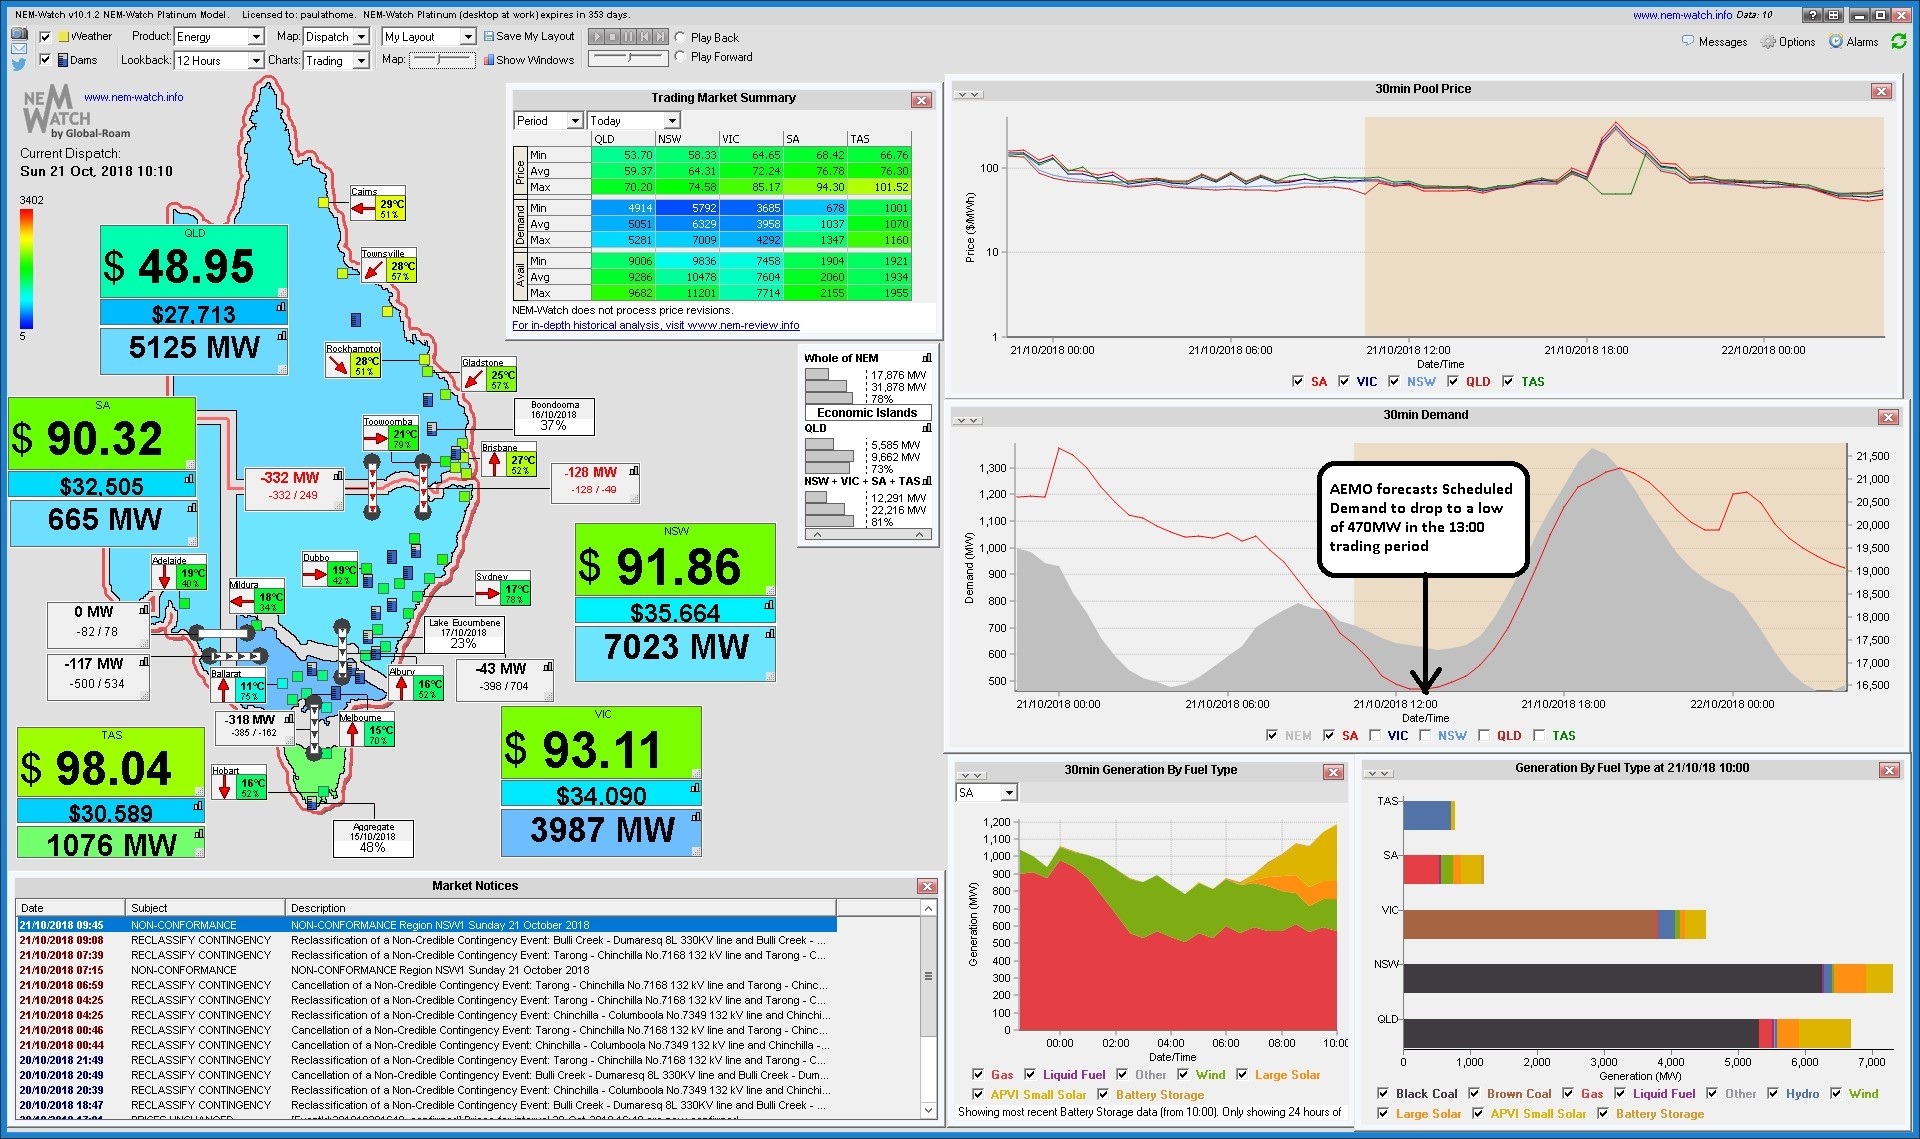This screenshot has height=1139, width=1920.
Task: Toggle SA checkbox in 30min Pool Price legend
Action: pyautogui.click(x=1298, y=381)
